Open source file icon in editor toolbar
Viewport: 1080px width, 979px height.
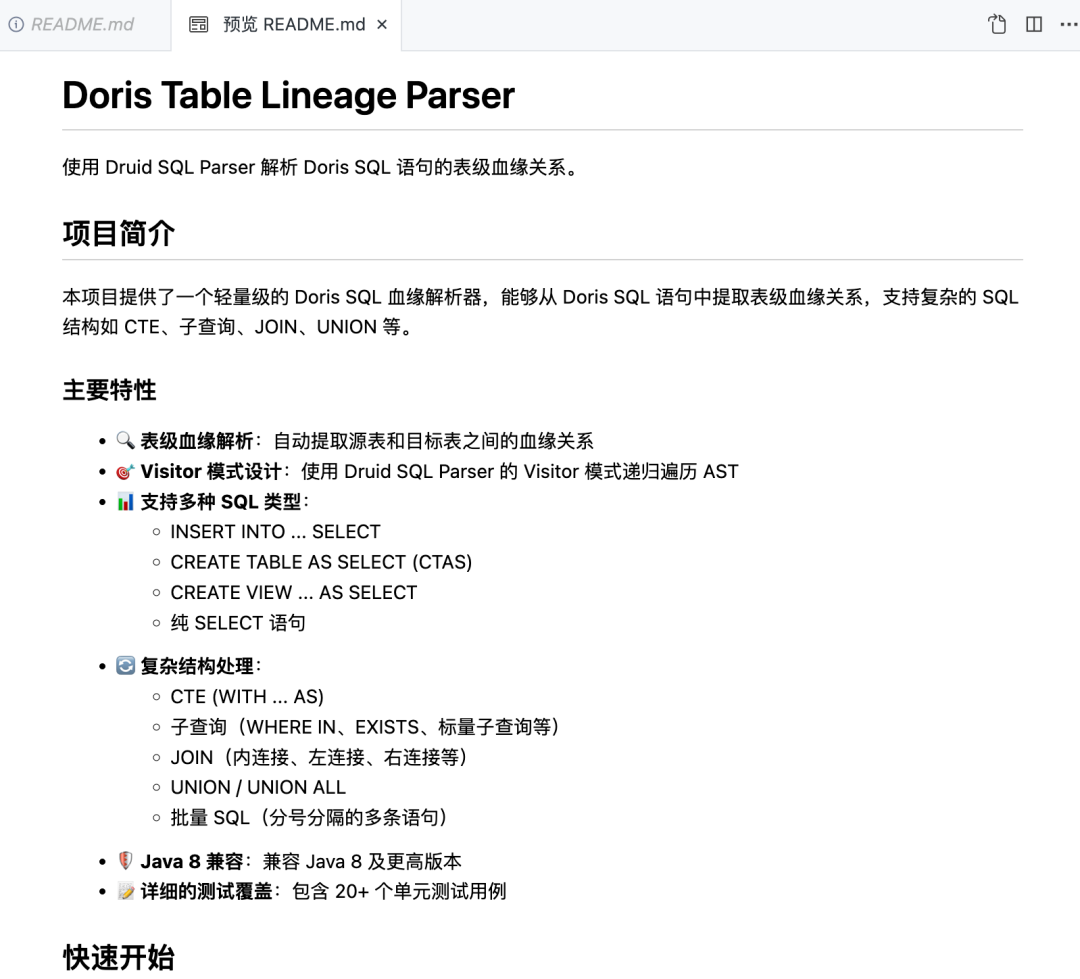pyautogui.click(x=997, y=24)
